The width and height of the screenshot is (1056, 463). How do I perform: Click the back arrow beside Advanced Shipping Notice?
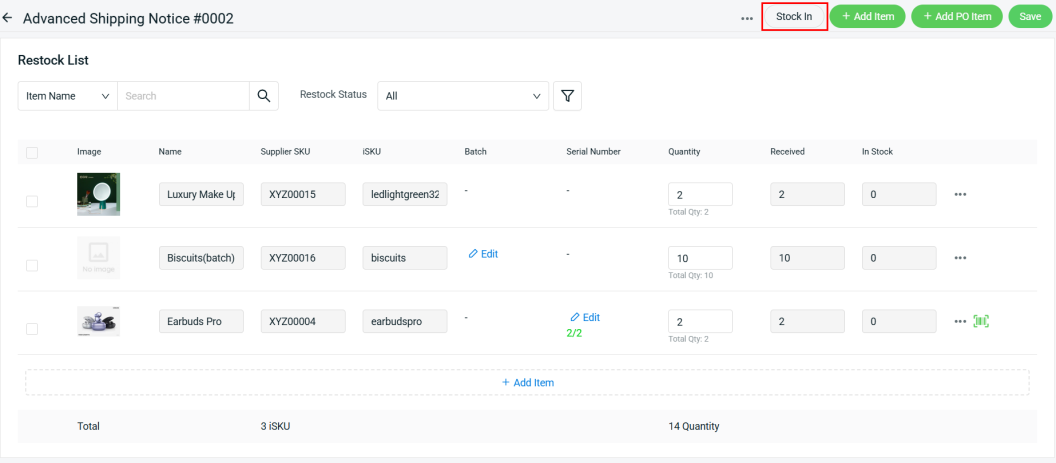8,18
